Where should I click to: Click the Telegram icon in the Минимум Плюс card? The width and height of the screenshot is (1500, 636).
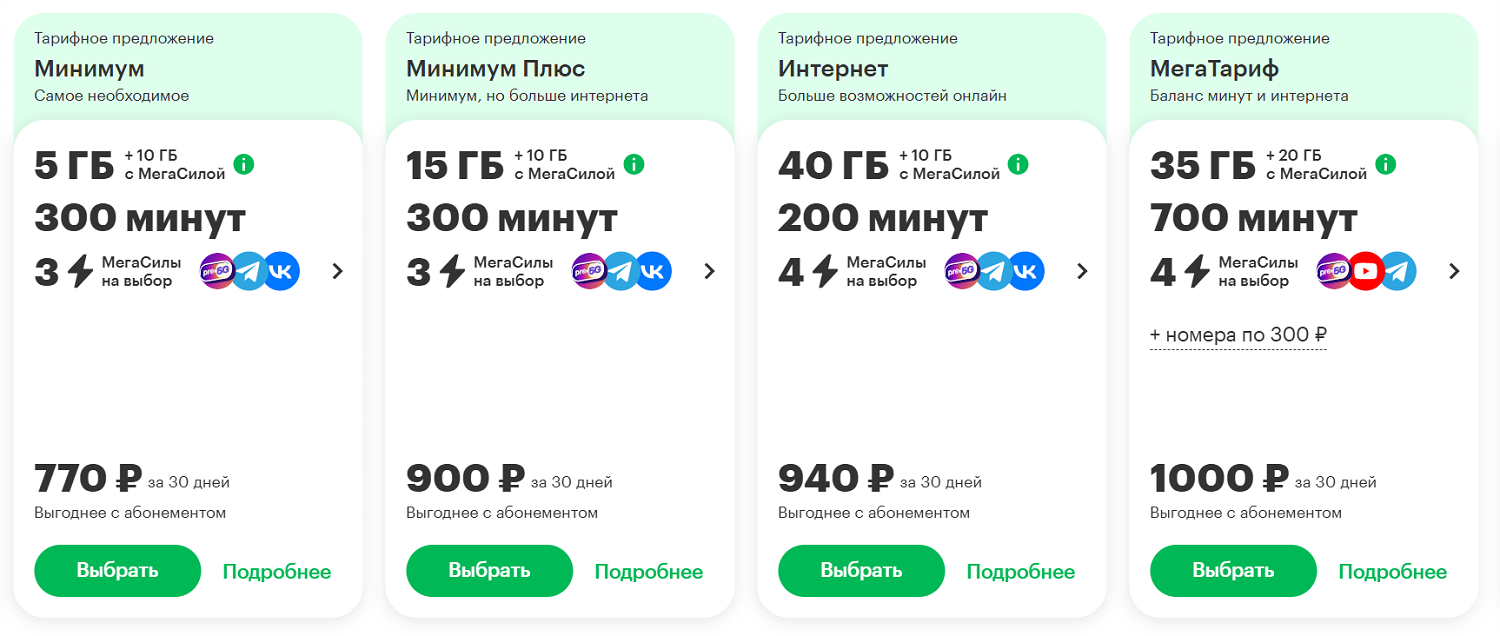pos(621,271)
